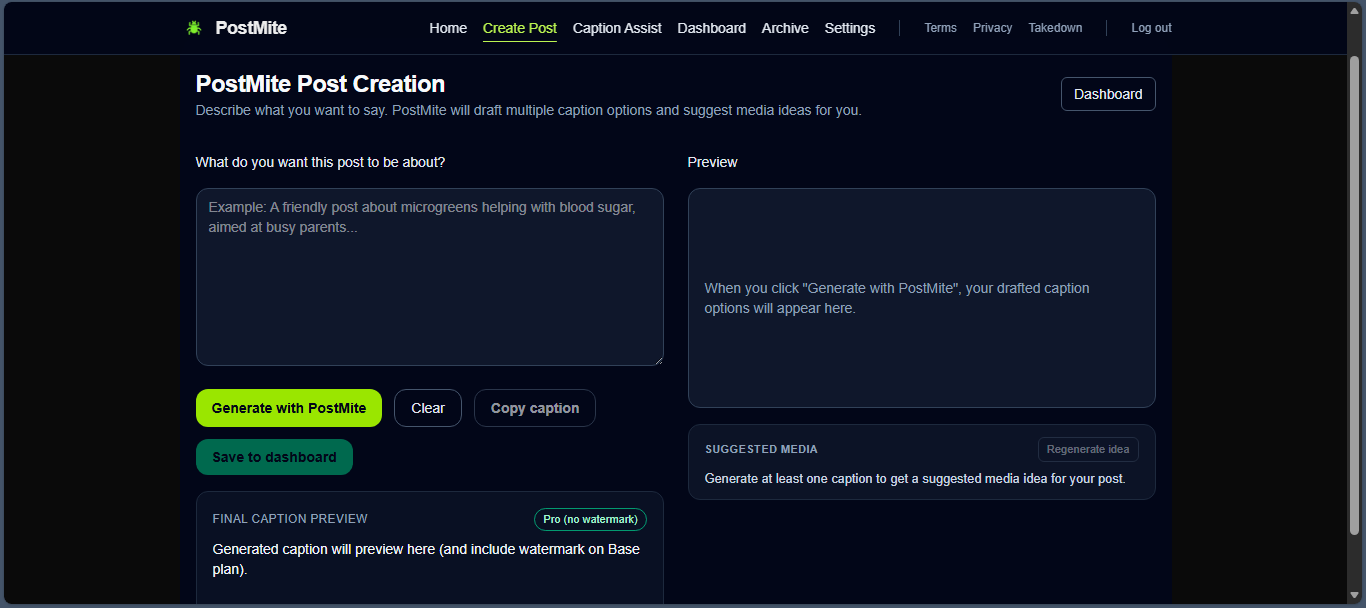The width and height of the screenshot is (1366, 608).
Task: Navigate to the Archive page
Action: click(785, 28)
